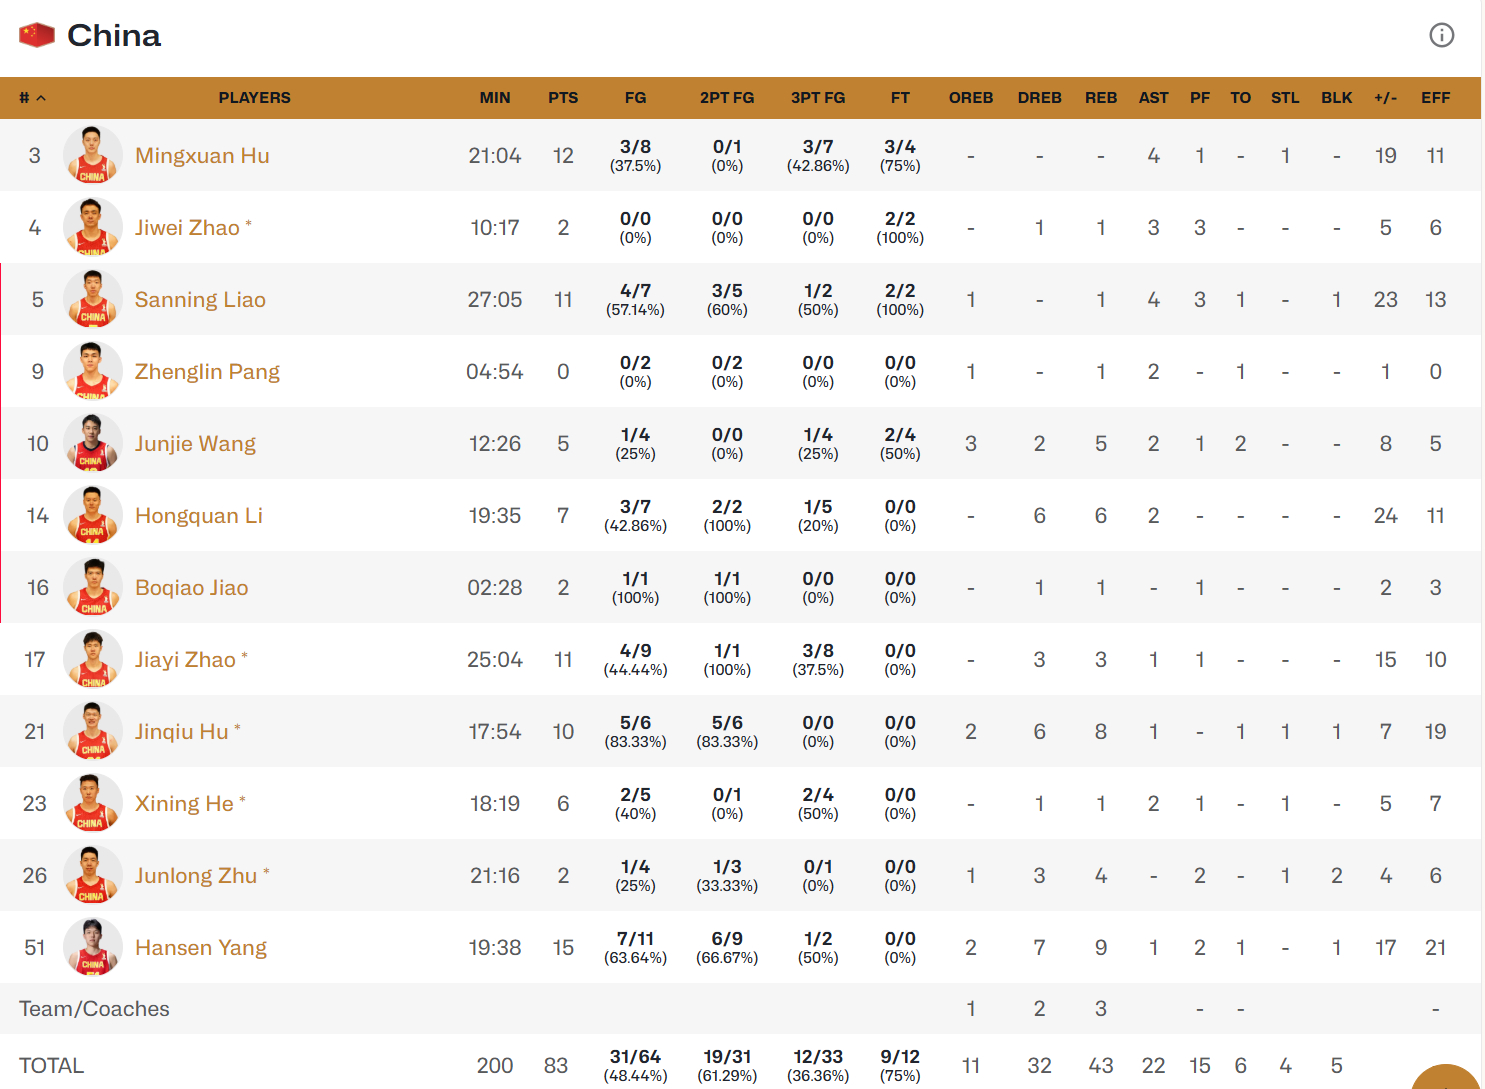1485x1089 pixels.
Task: Click Junjie Wang's headshot thumbnail
Action: click(92, 443)
